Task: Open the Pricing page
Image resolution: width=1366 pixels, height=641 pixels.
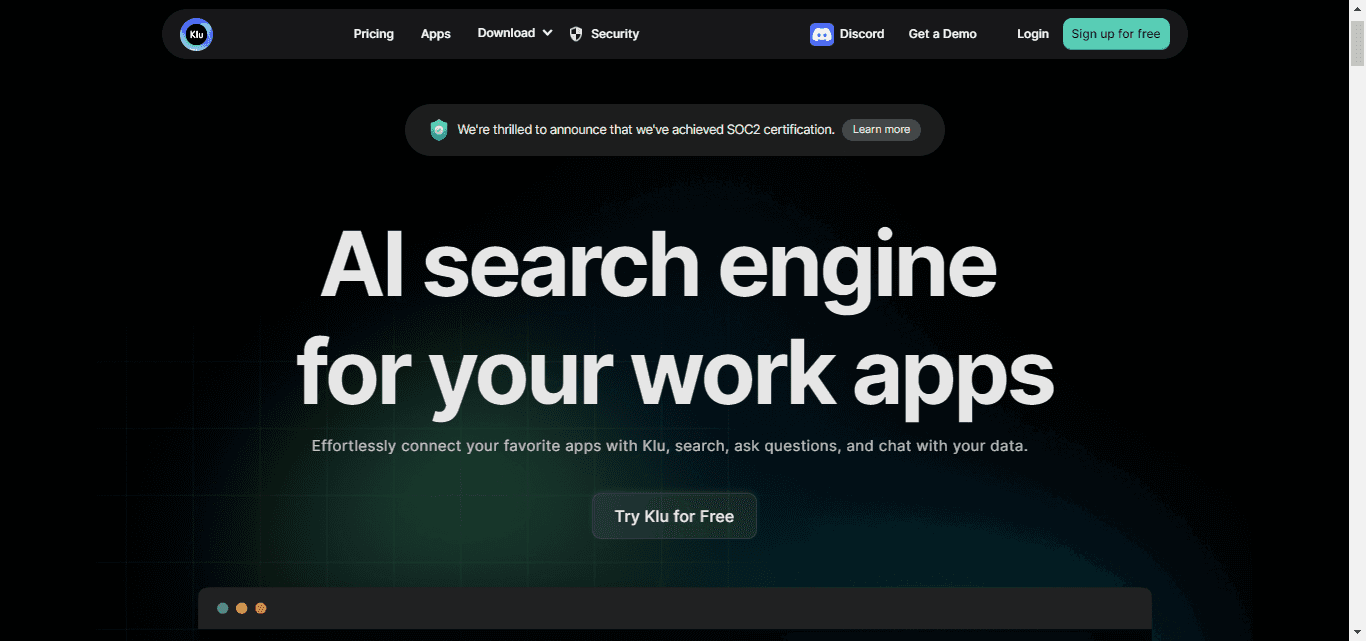Action: point(373,34)
